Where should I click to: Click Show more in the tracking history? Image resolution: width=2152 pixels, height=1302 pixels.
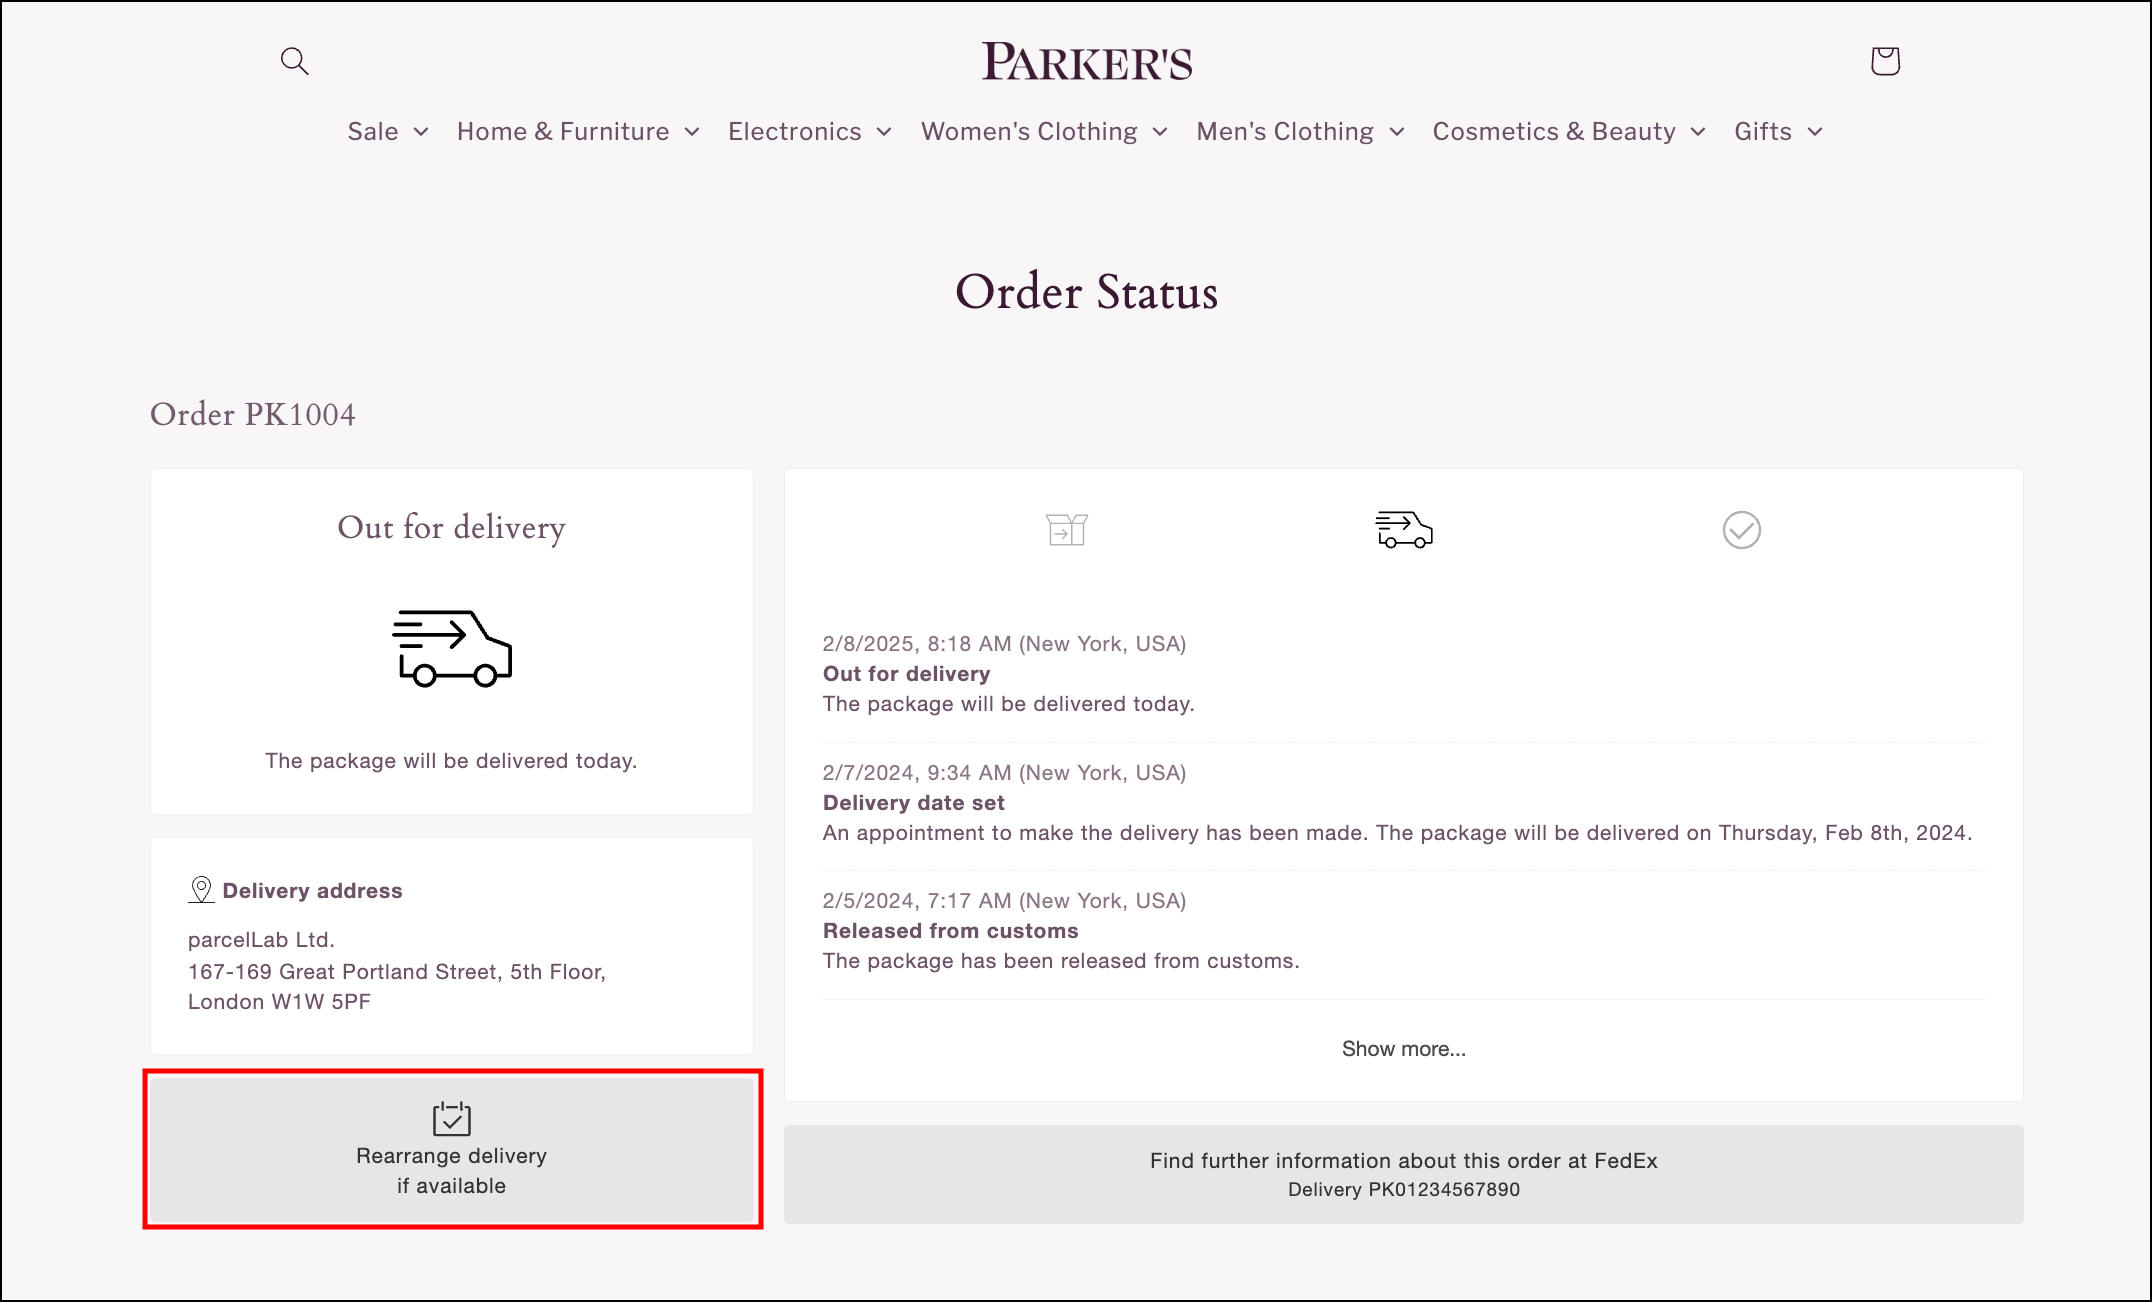(1403, 1048)
